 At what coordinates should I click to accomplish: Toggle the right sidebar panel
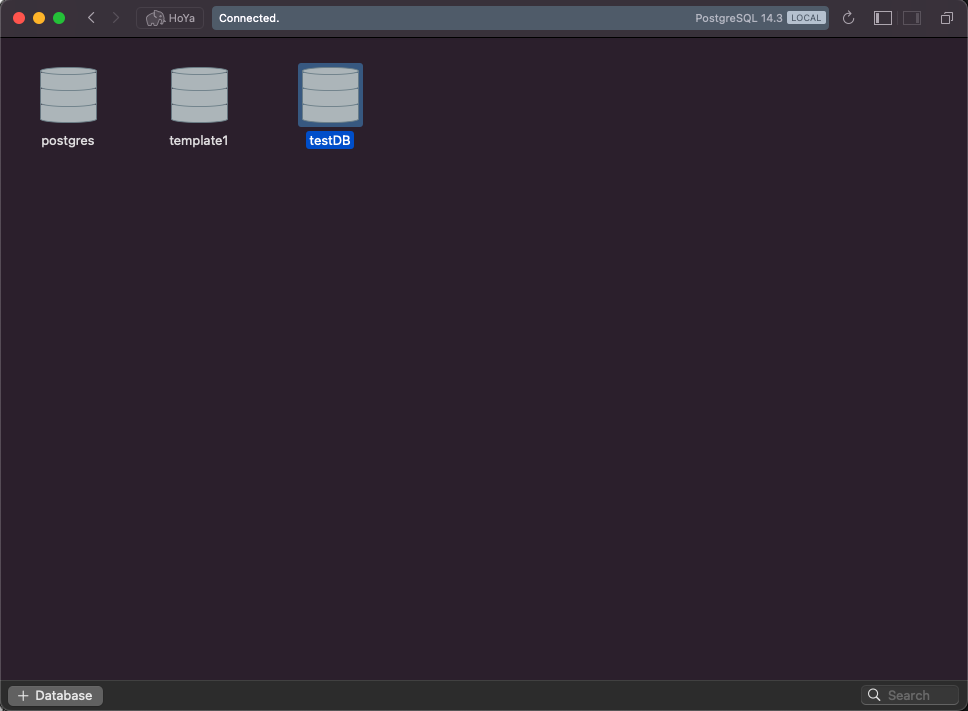coord(912,18)
